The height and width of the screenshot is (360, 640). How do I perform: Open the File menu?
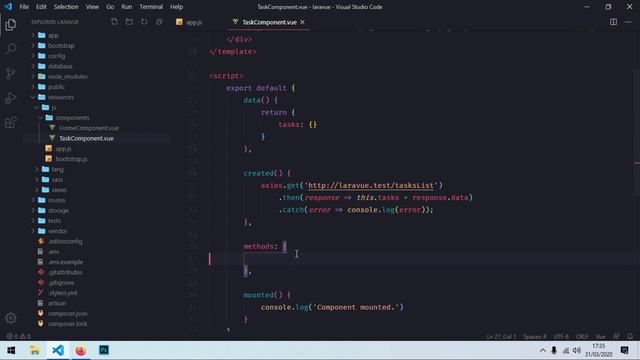coord(24,7)
